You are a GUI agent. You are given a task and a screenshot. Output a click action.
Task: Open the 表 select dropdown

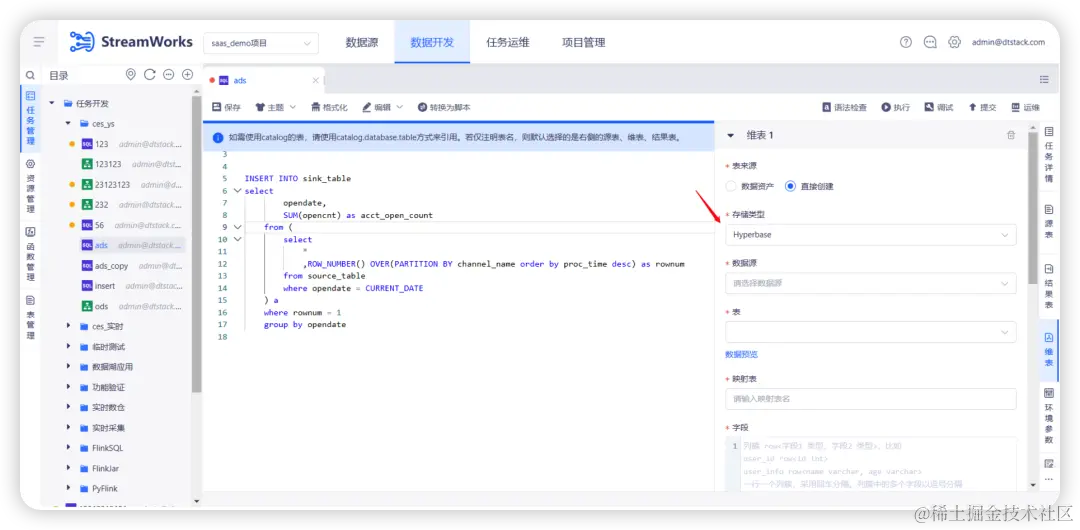(871, 332)
